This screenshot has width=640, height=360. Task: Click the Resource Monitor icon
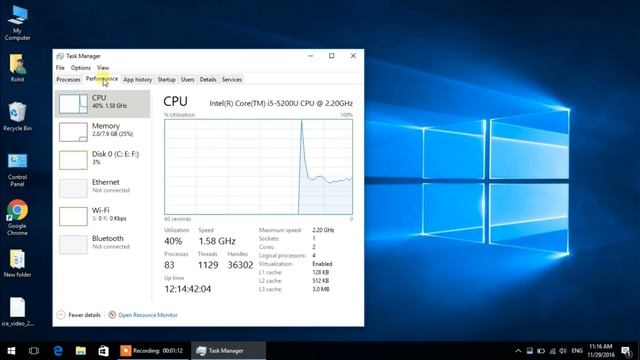click(112, 315)
